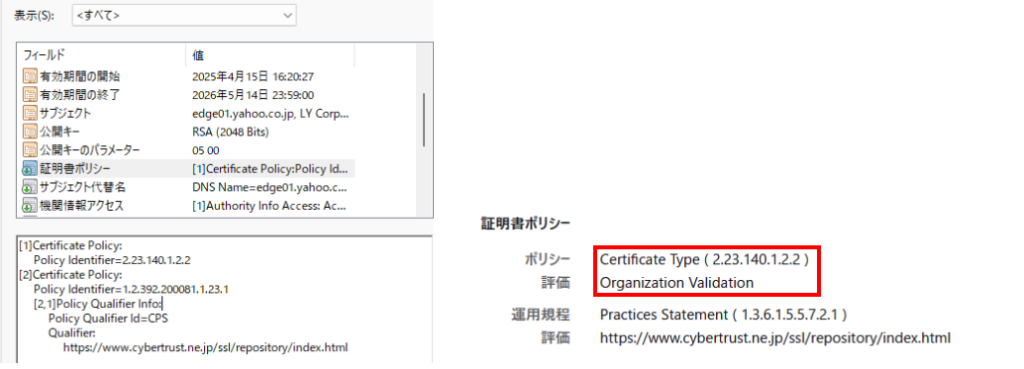This screenshot has width=1024, height=369.
Task: Click the サブジェクト代替名 extension icon
Action: [x=30, y=187]
